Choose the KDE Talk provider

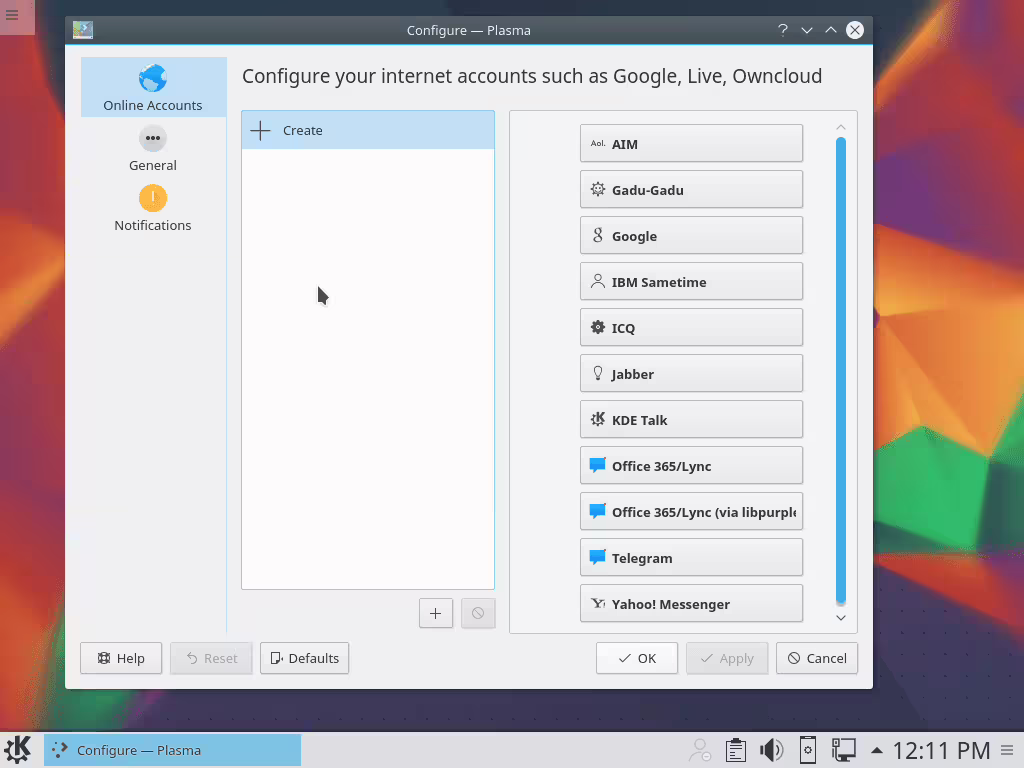point(691,419)
